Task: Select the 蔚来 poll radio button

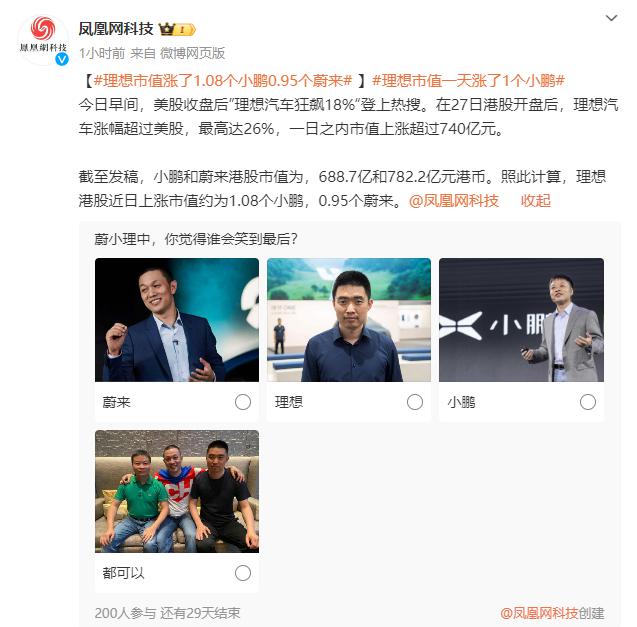Action: coord(243,402)
